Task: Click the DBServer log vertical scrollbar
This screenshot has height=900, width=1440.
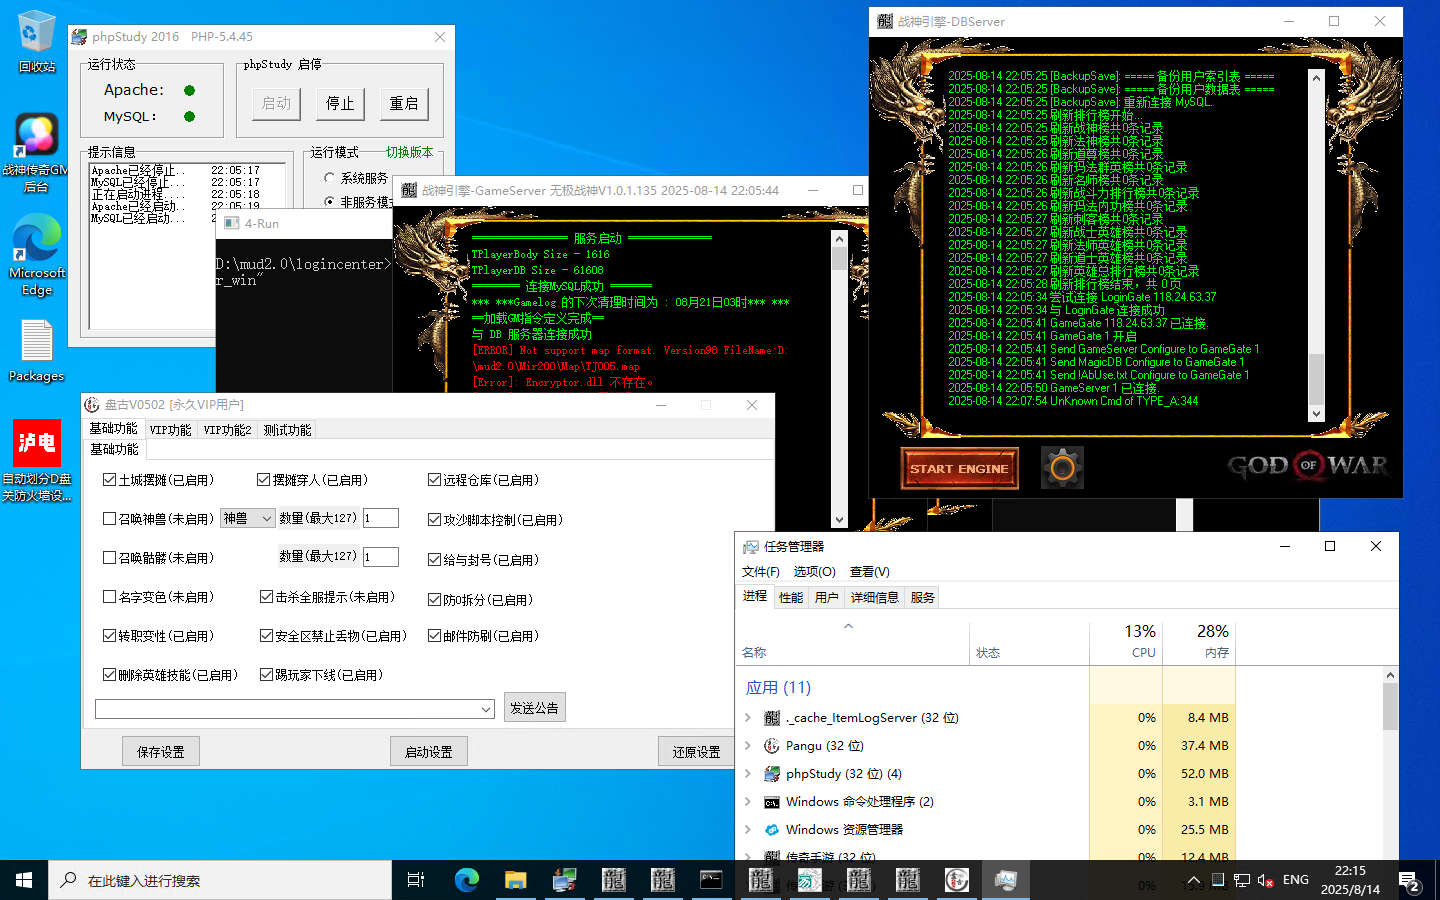Action: coord(1316,245)
